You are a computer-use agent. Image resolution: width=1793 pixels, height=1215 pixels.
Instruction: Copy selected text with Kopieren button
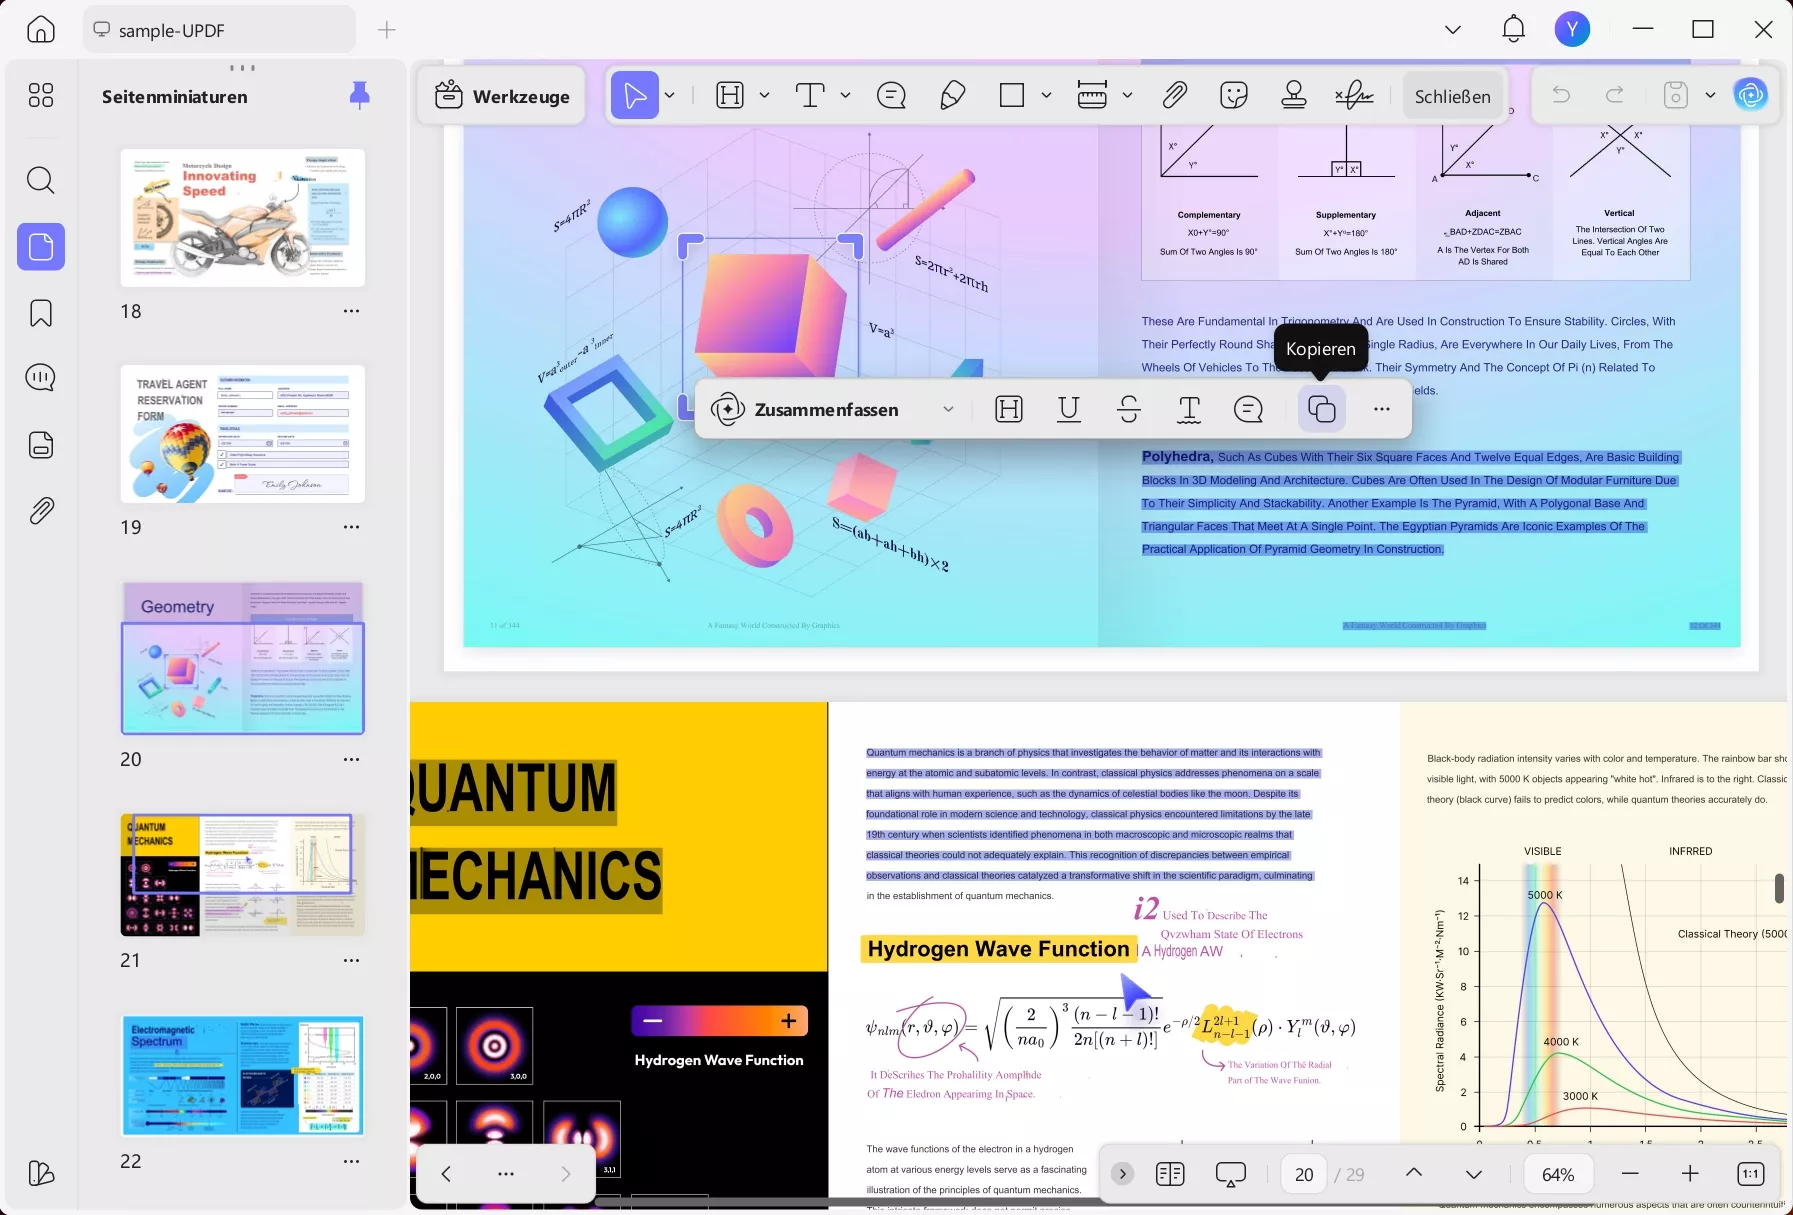1322,409
